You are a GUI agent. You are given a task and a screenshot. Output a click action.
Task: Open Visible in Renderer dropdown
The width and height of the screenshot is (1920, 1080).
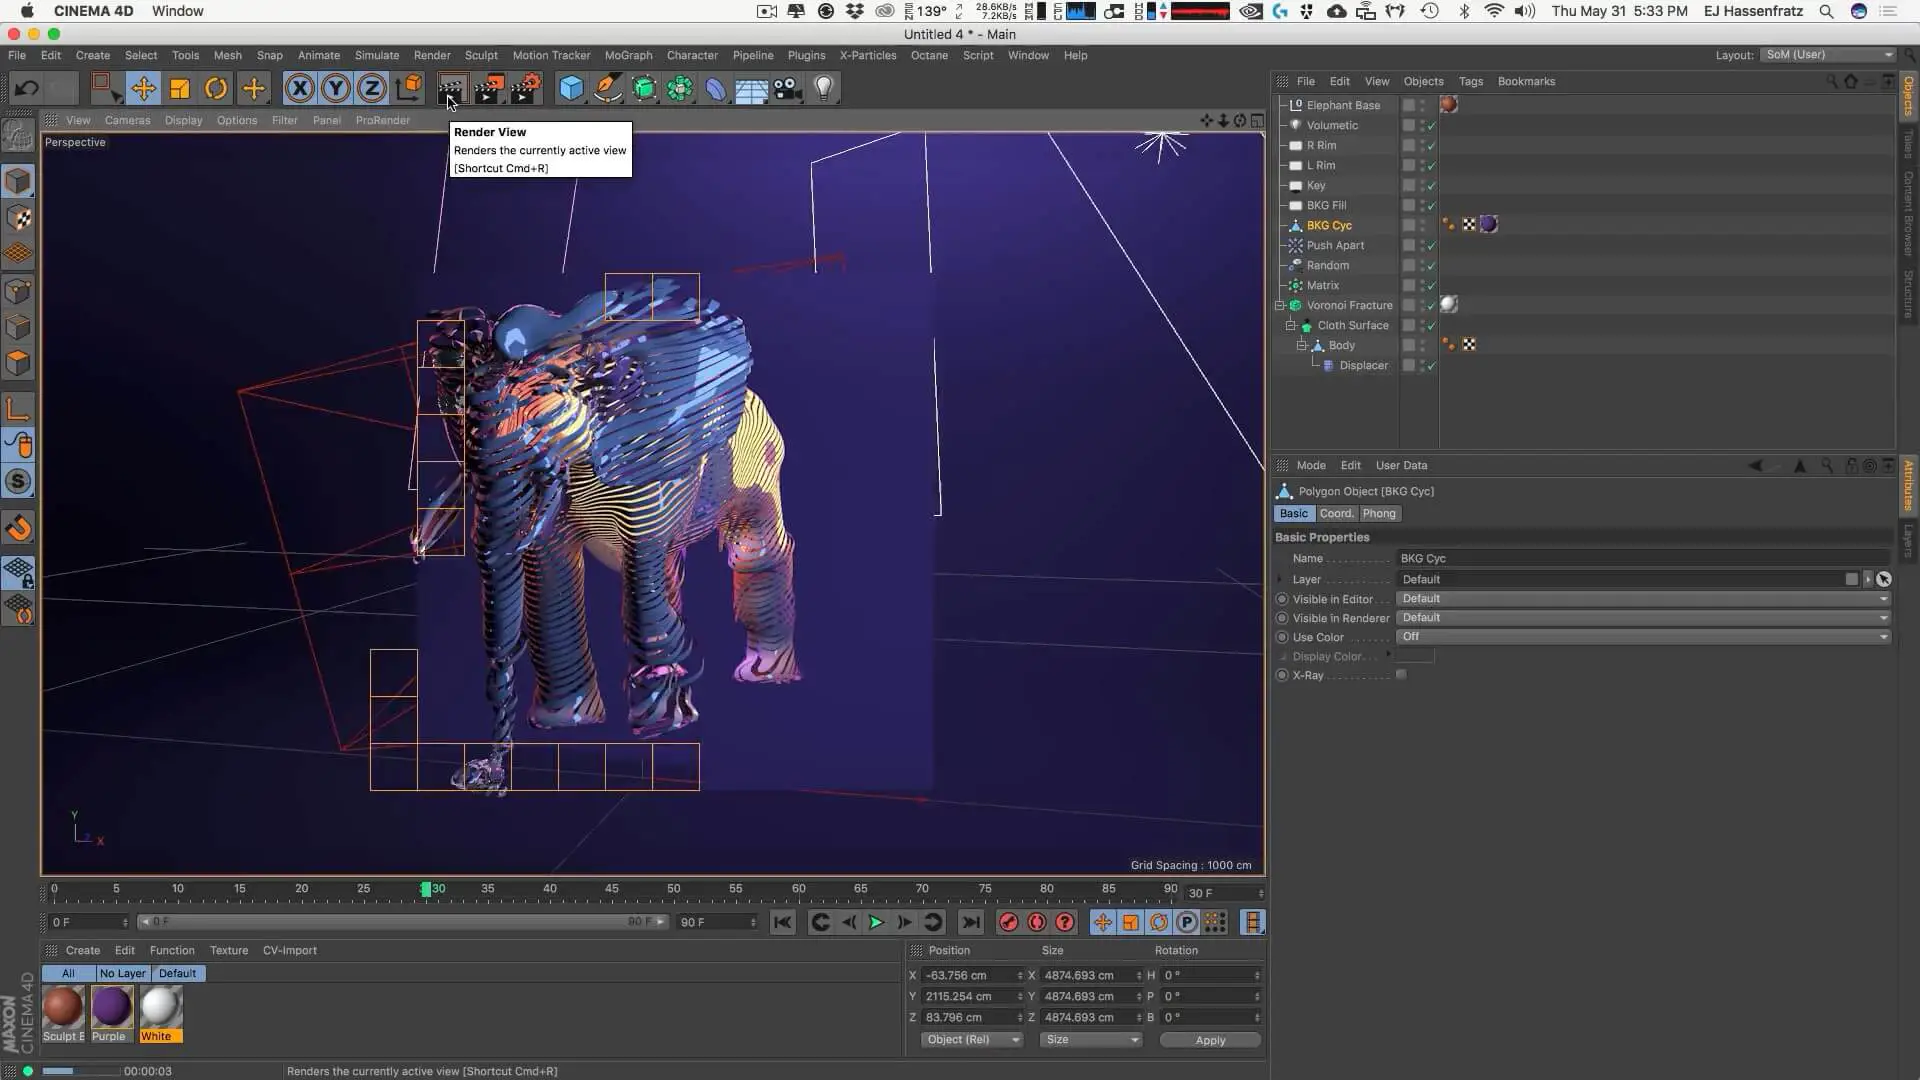click(x=1643, y=618)
